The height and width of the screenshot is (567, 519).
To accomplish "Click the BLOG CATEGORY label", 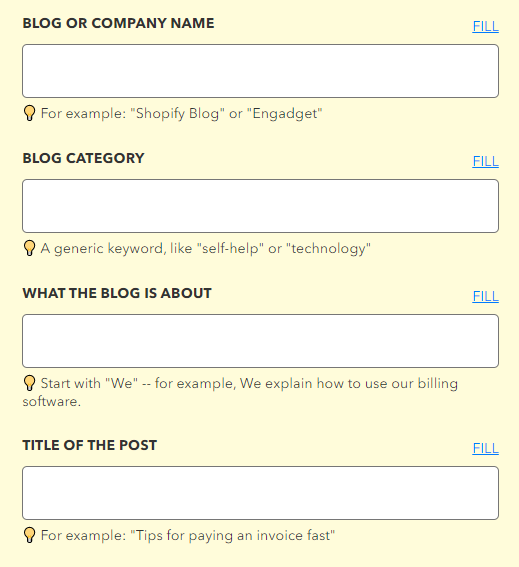I will click(83, 158).
